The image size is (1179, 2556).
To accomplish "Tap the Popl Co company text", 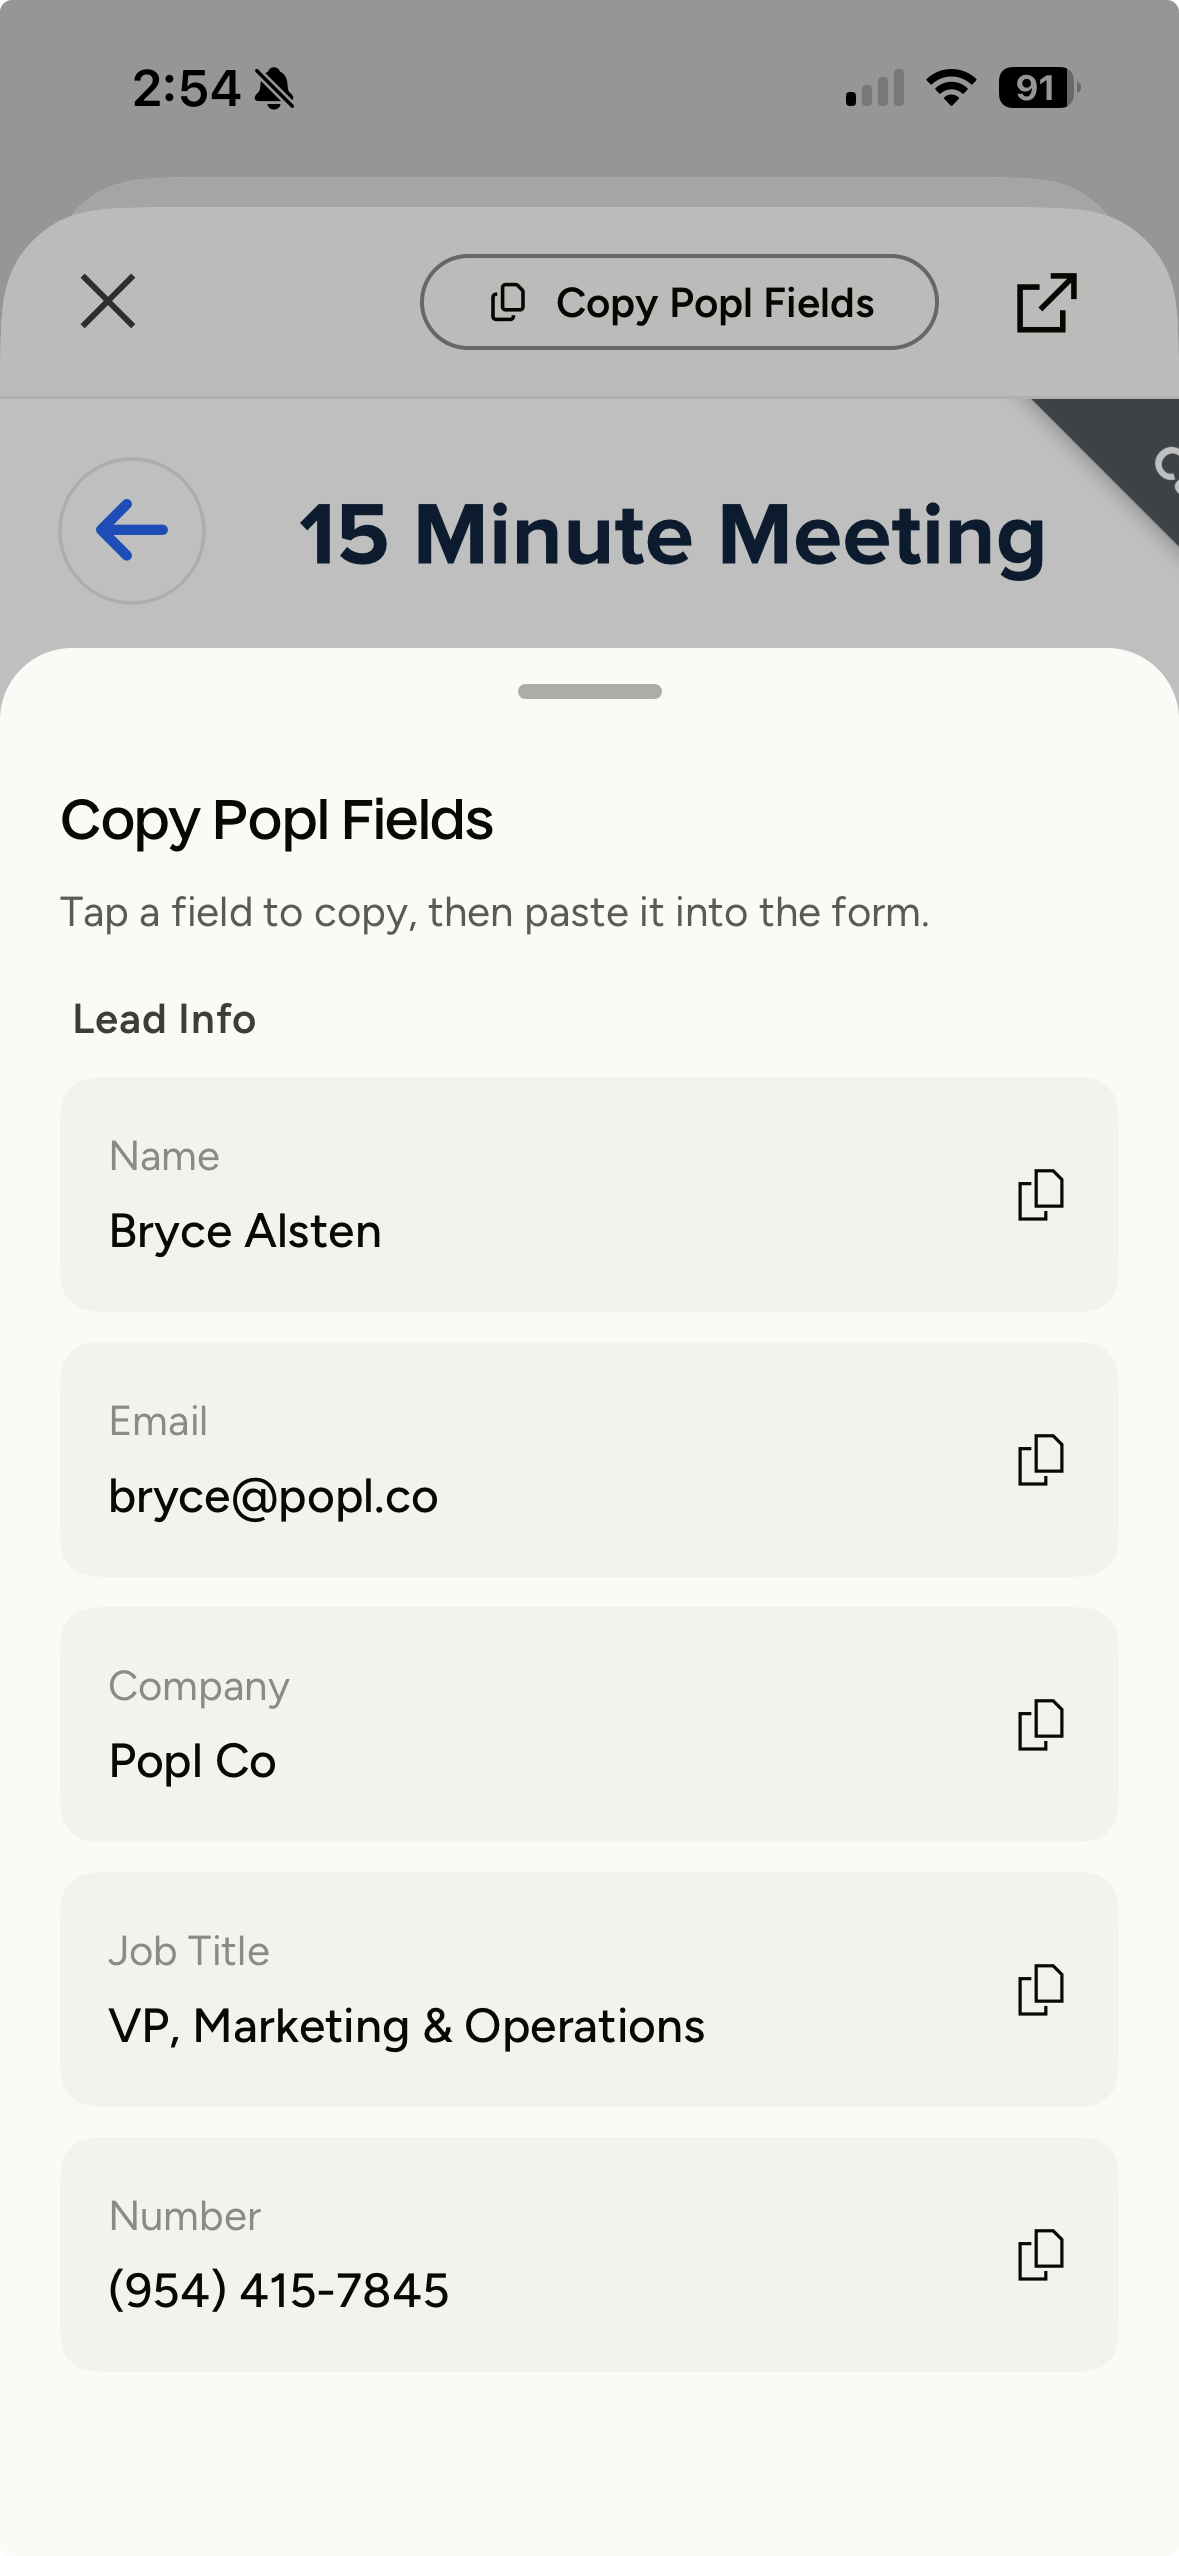I will tap(192, 1761).
